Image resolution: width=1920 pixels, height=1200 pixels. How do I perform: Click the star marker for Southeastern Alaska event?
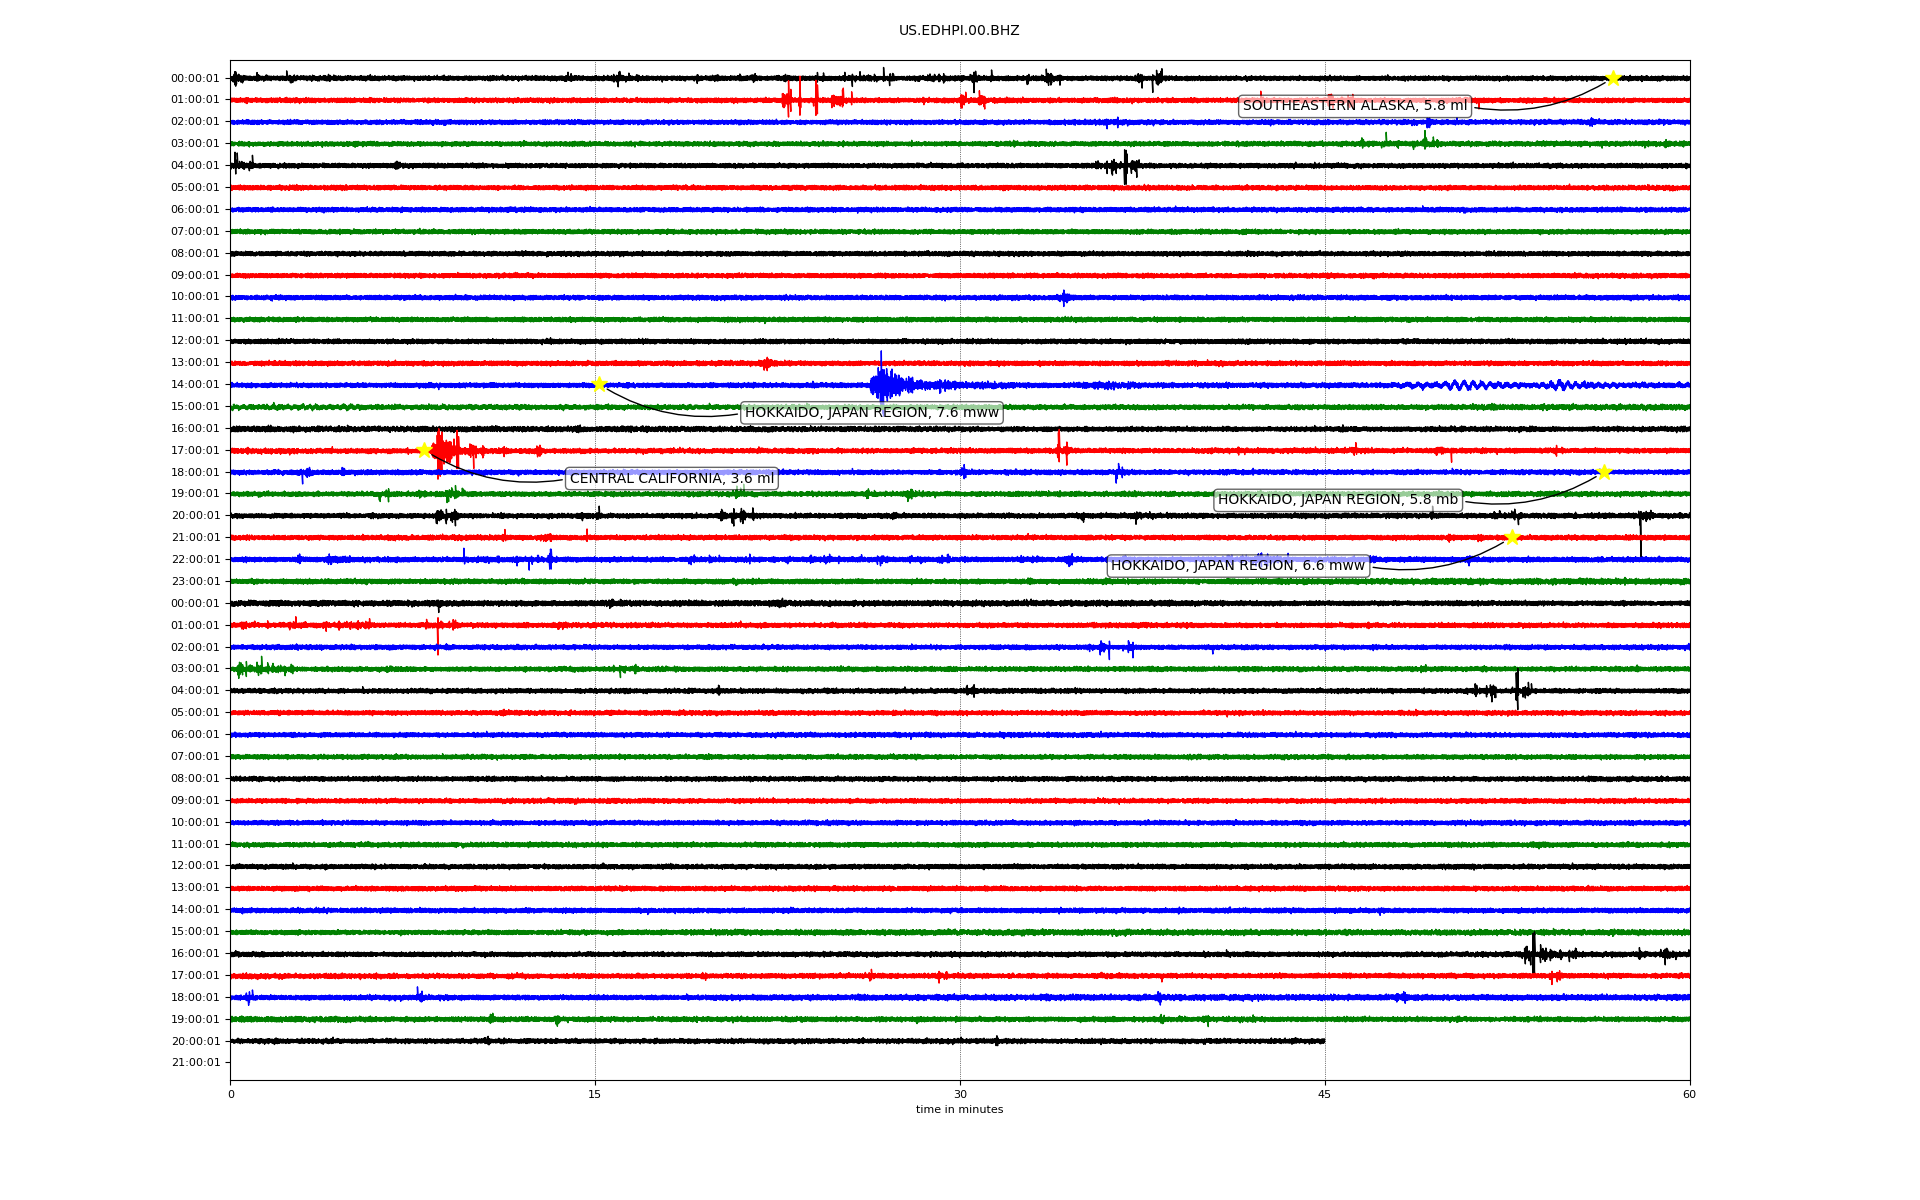click(1612, 78)
